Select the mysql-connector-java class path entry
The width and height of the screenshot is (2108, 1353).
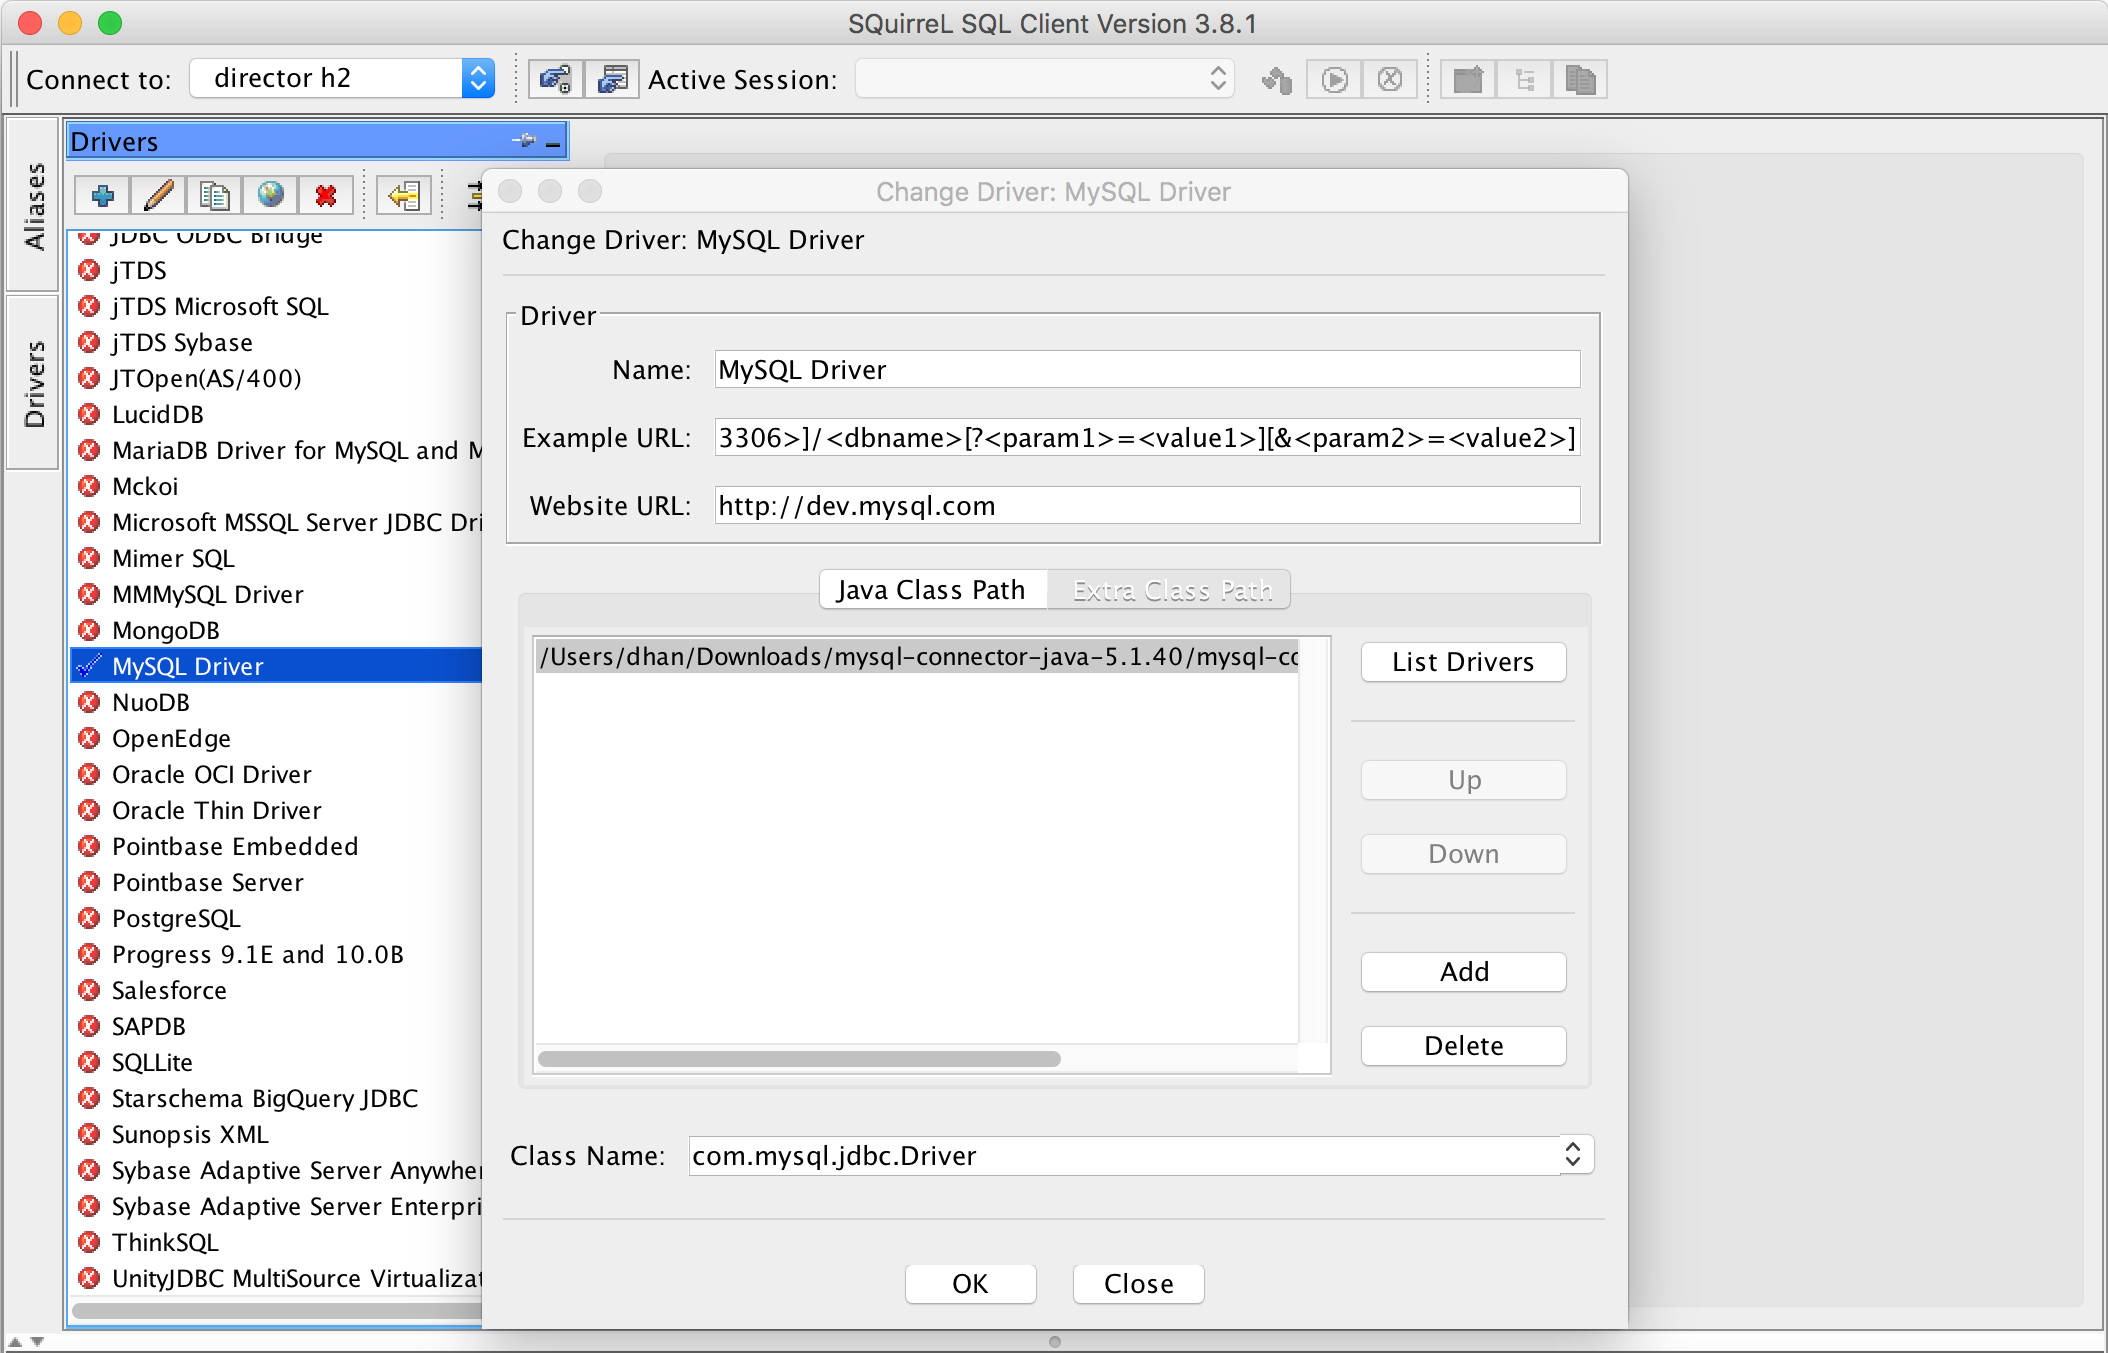[x=917, y=657]
